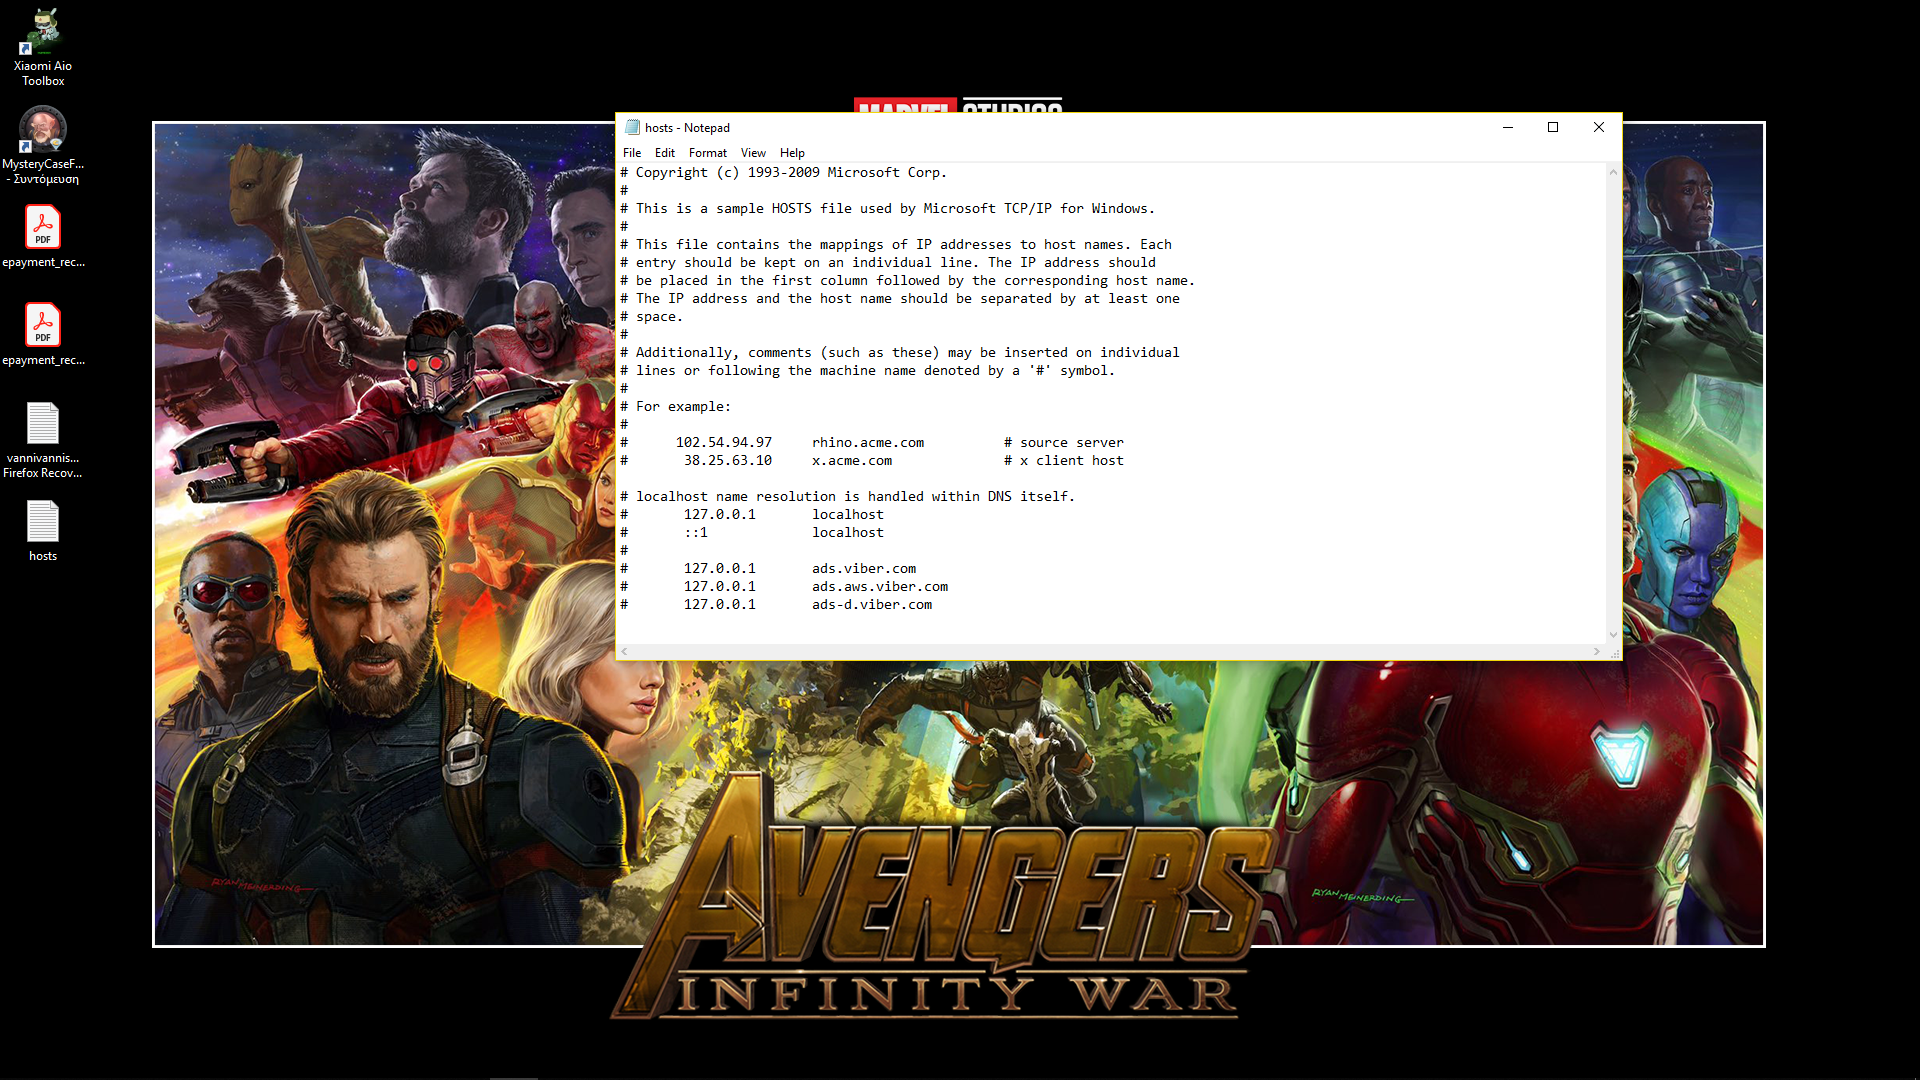Click the horizontal scrollbar right arrow
This screenshot has width=1920, height=1080.
1596,652
